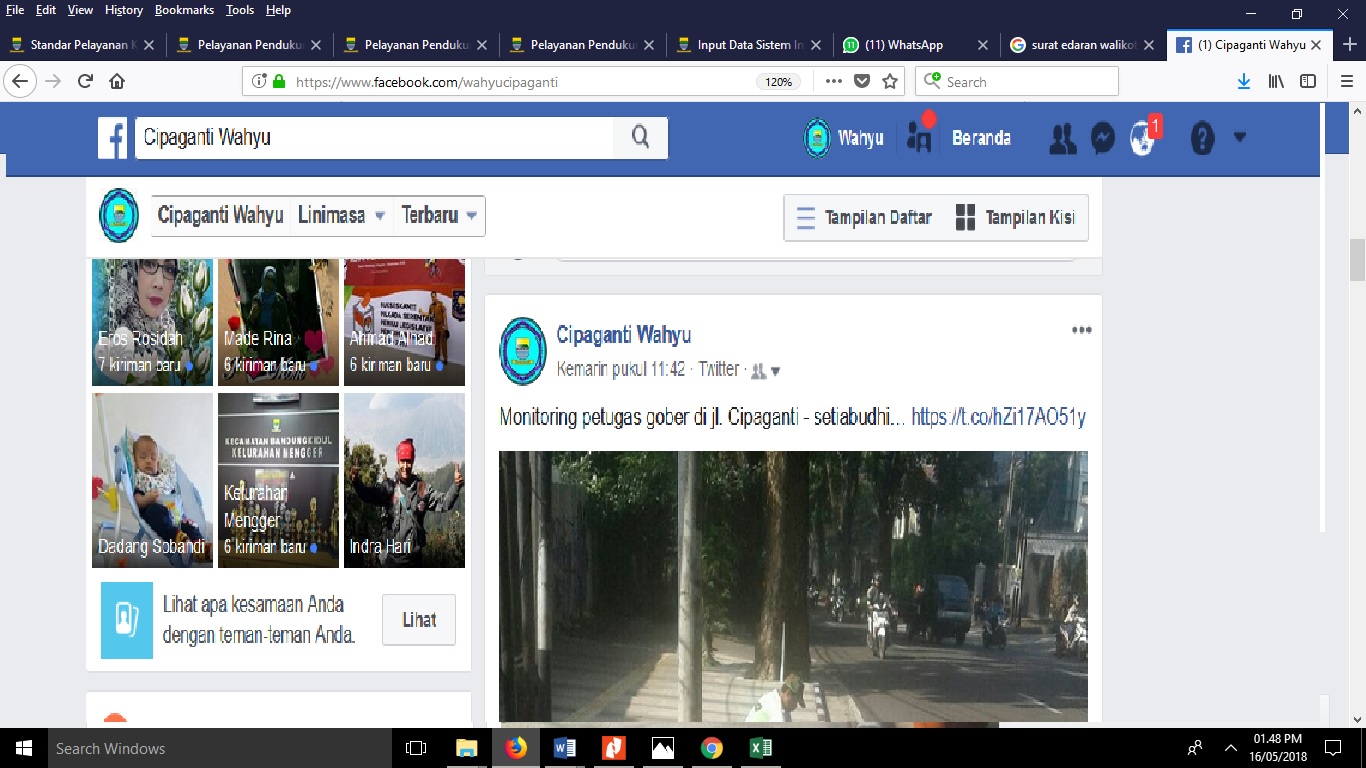Open the Firefox hamburger menu

(x=1345, y=81)
